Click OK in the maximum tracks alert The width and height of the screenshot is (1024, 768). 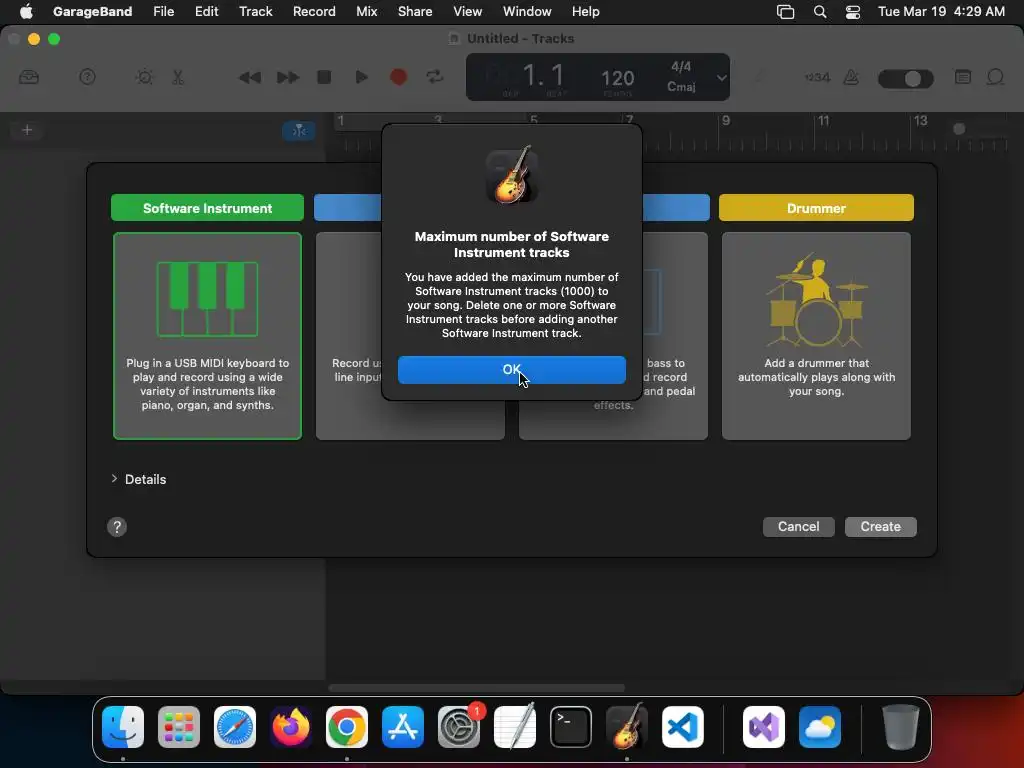pyautogui.click(x=511, y=370)
